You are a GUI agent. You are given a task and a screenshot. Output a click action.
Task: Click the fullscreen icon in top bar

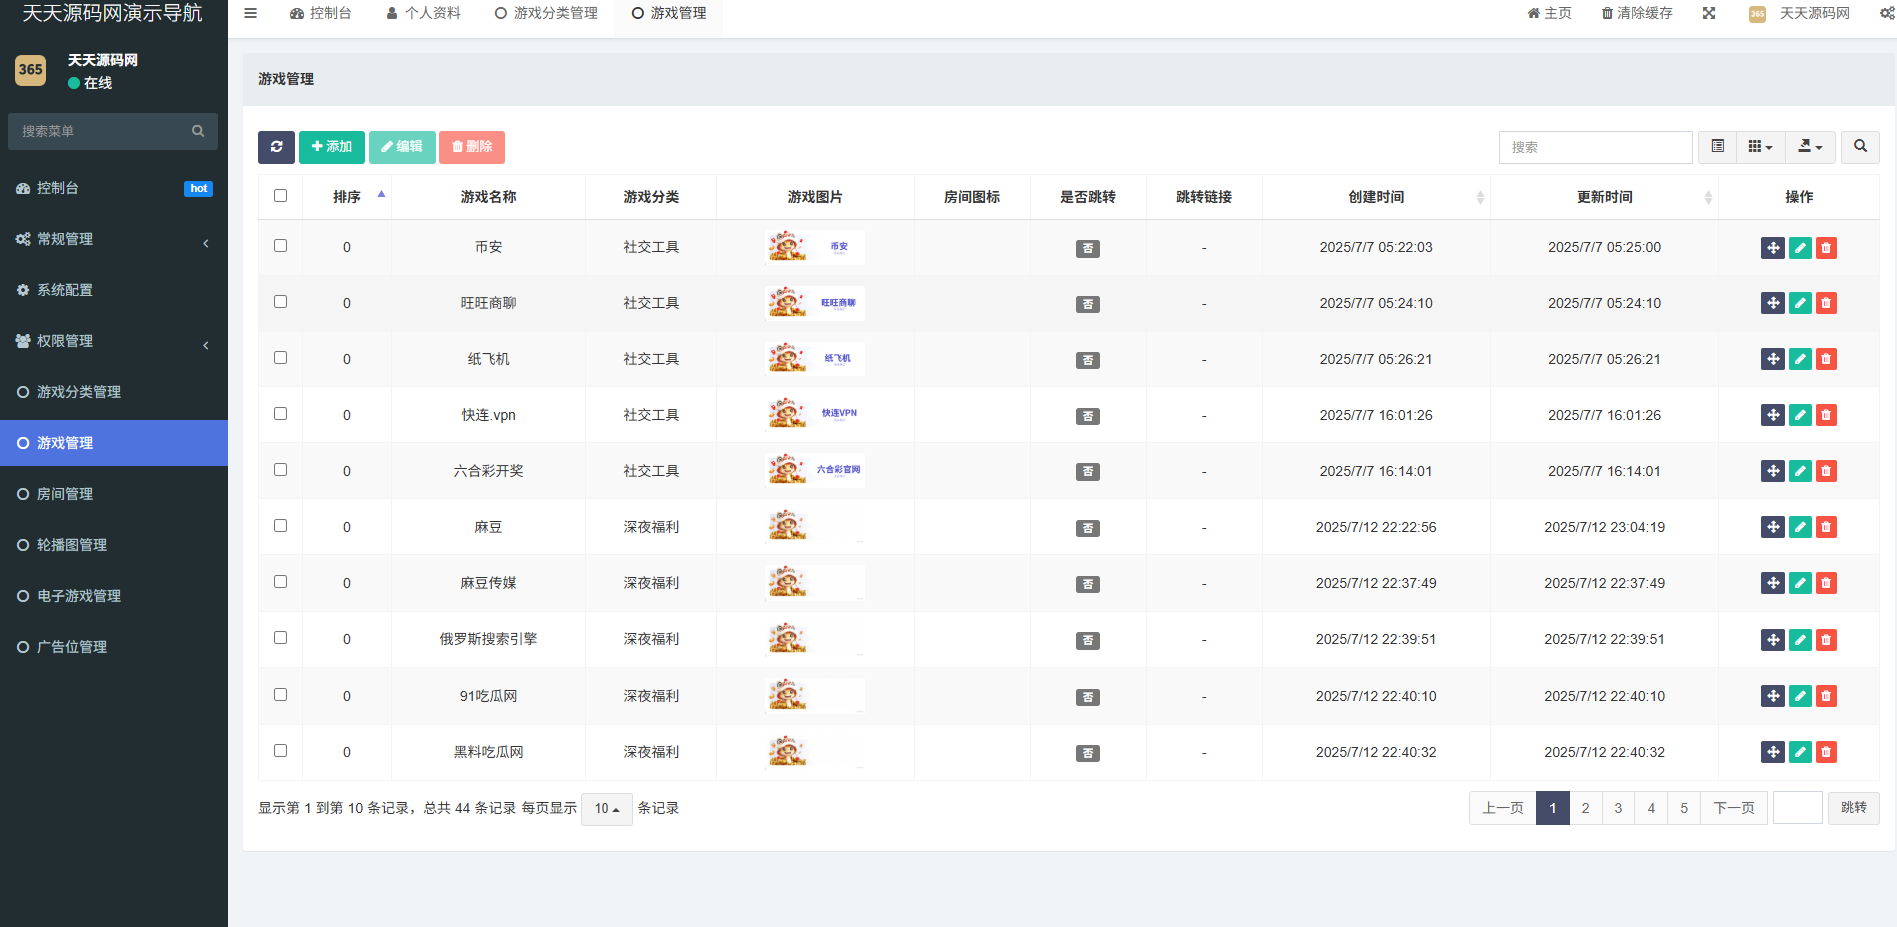coord(1709,13)
